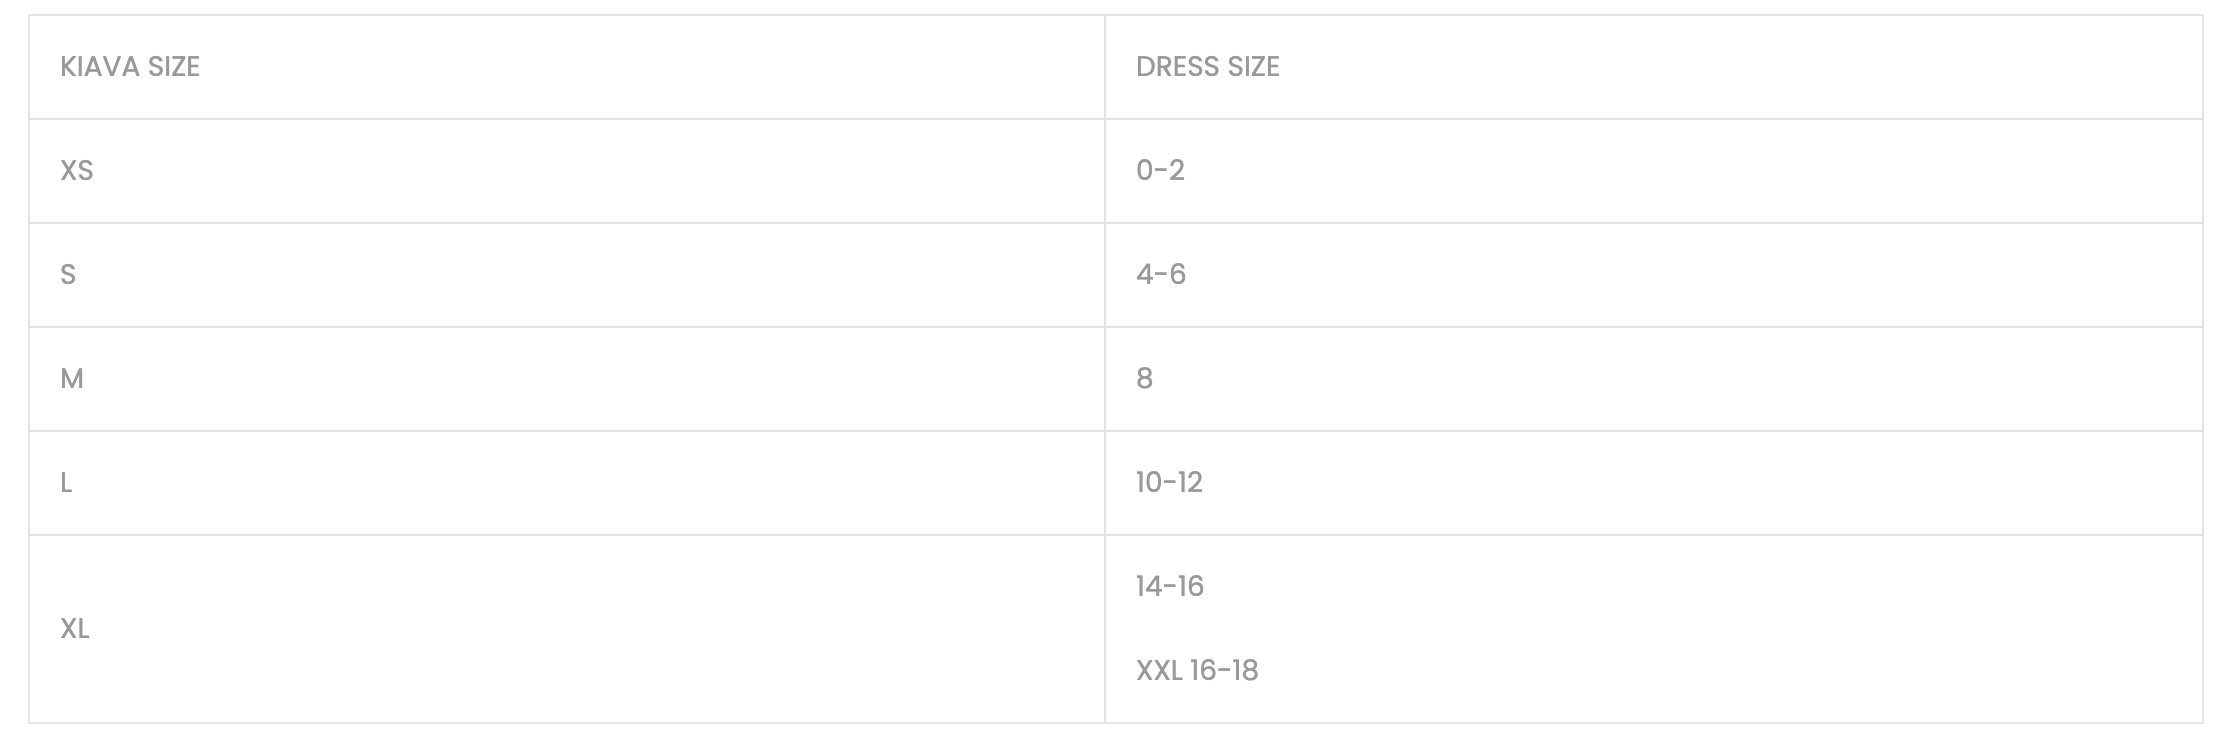
Task: Click the word SIZE after KIAVA
Action: 174,67
